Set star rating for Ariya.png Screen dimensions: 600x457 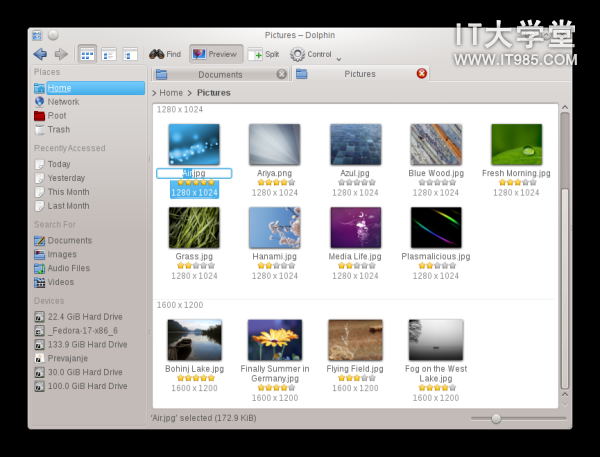[x=277, y=183]
